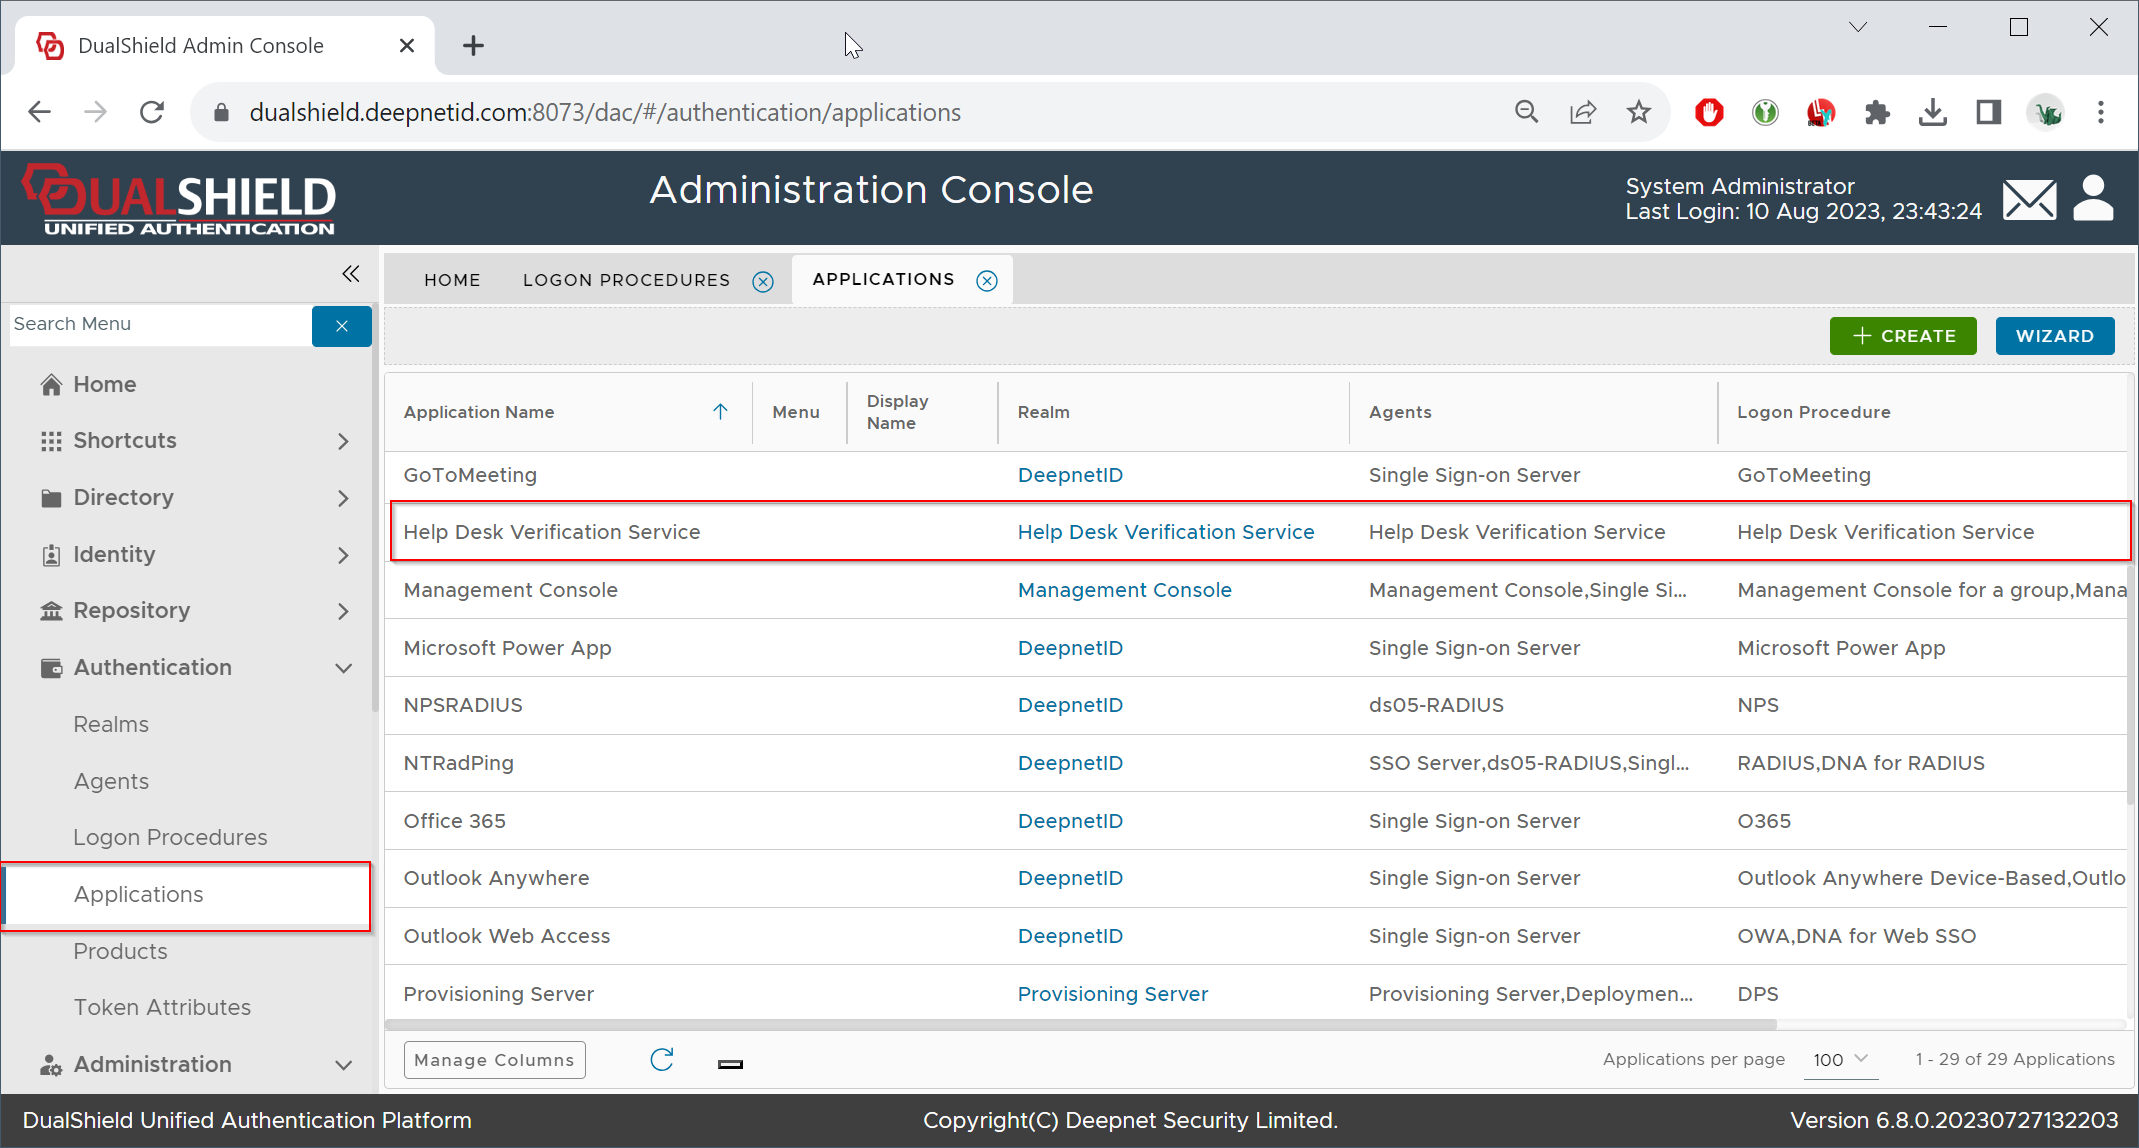The width and height of the screenshot is (2139, 1148).
Task: Click the horizontal scrollbar under the table
Action: tap(1080, 1024)
